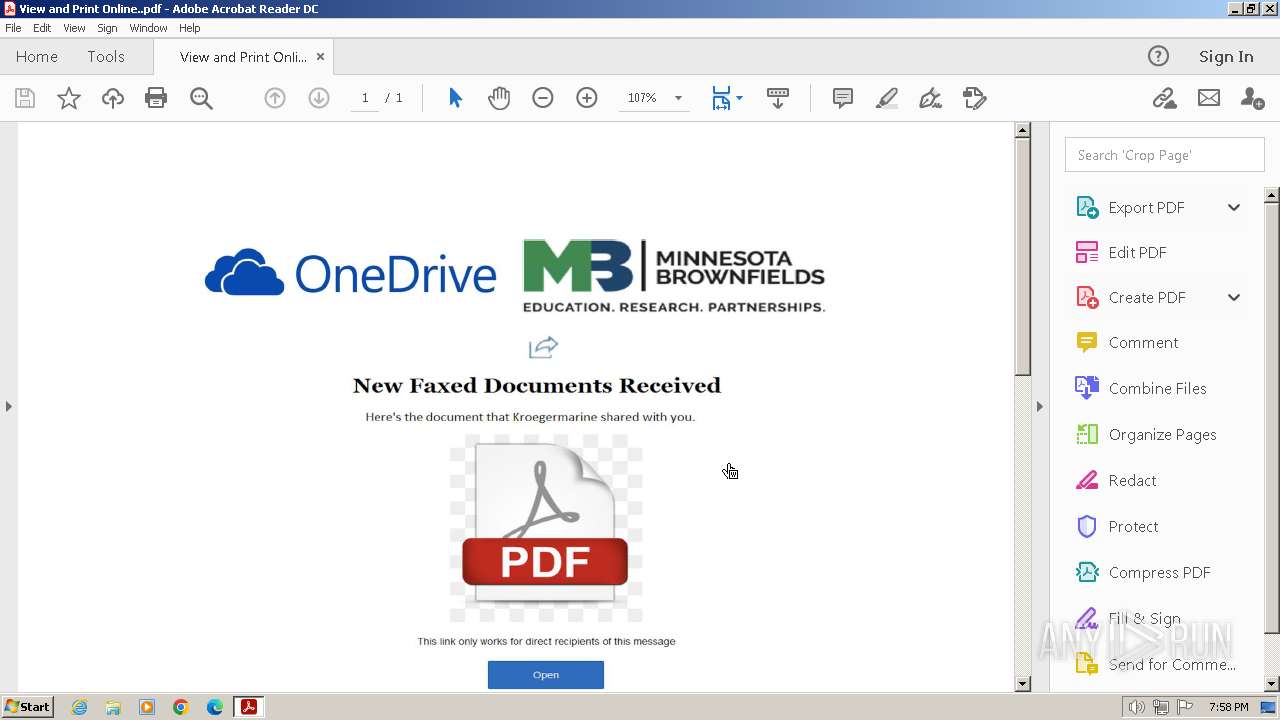
Task: Expand the Export PDF chevron
Action: click(1234, 208)
